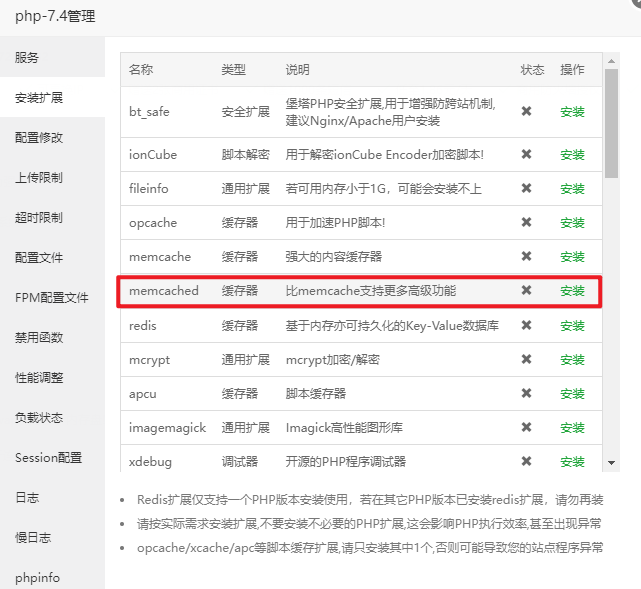Show the 慢日志 page
This screenshot has height=589, width=641.
[52, 537]
